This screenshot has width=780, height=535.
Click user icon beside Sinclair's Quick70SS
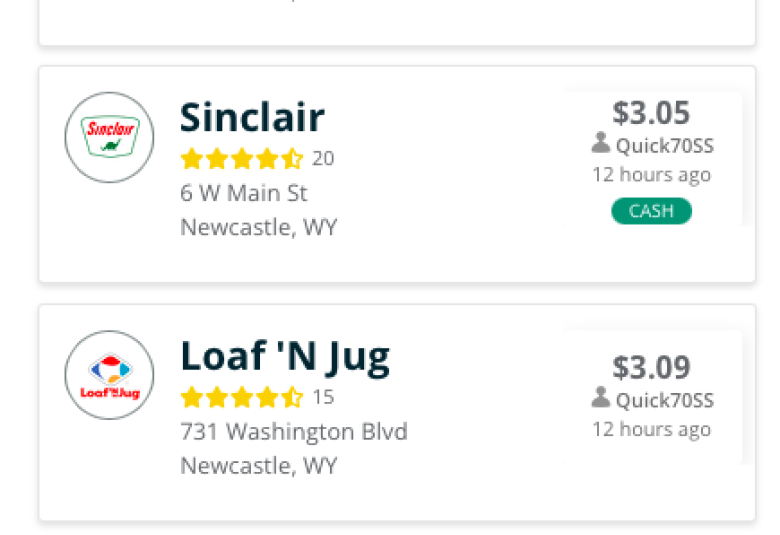[x=601, y=143]
